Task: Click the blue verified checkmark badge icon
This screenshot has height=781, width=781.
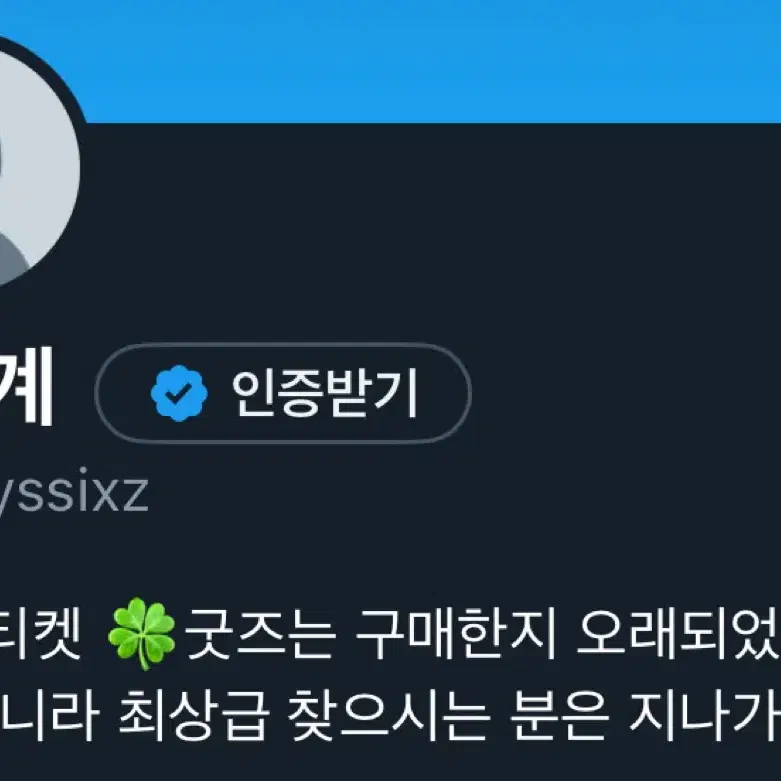Action: coord(179,393)
